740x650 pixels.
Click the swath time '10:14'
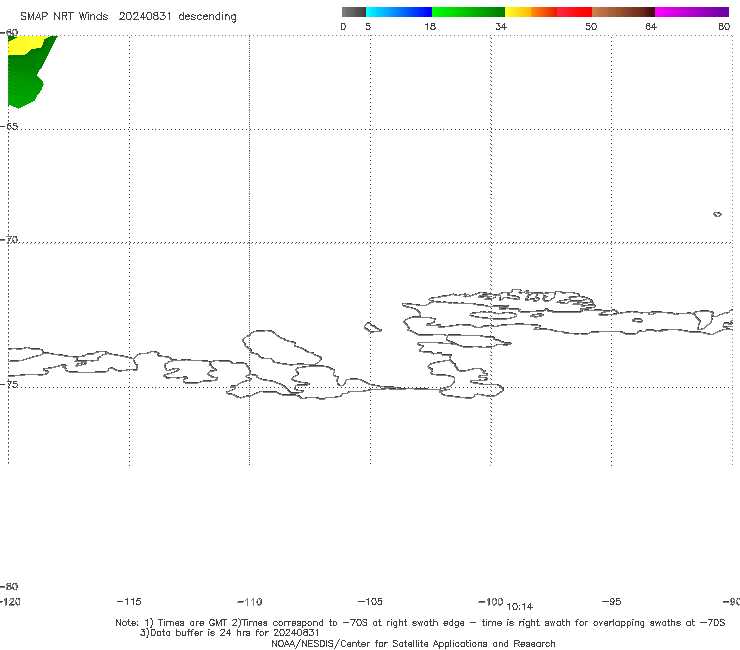[520, 607]
